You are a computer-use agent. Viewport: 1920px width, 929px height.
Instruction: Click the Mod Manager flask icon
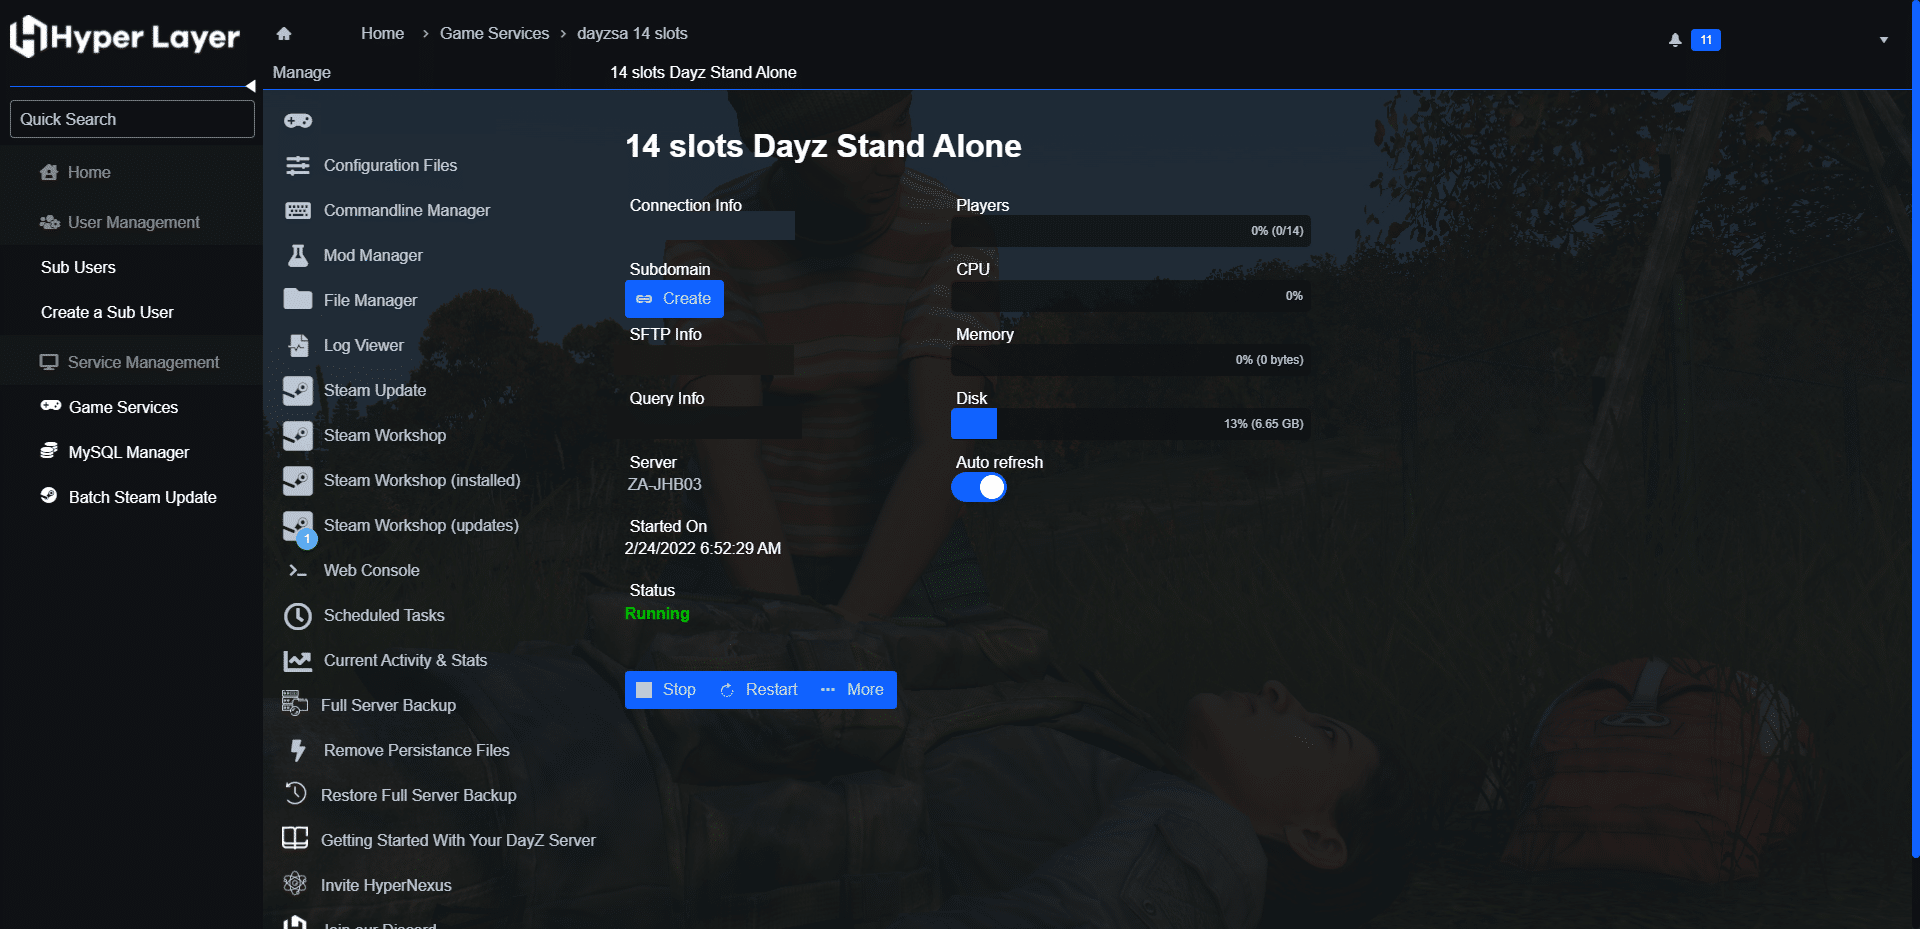[298, 256]
